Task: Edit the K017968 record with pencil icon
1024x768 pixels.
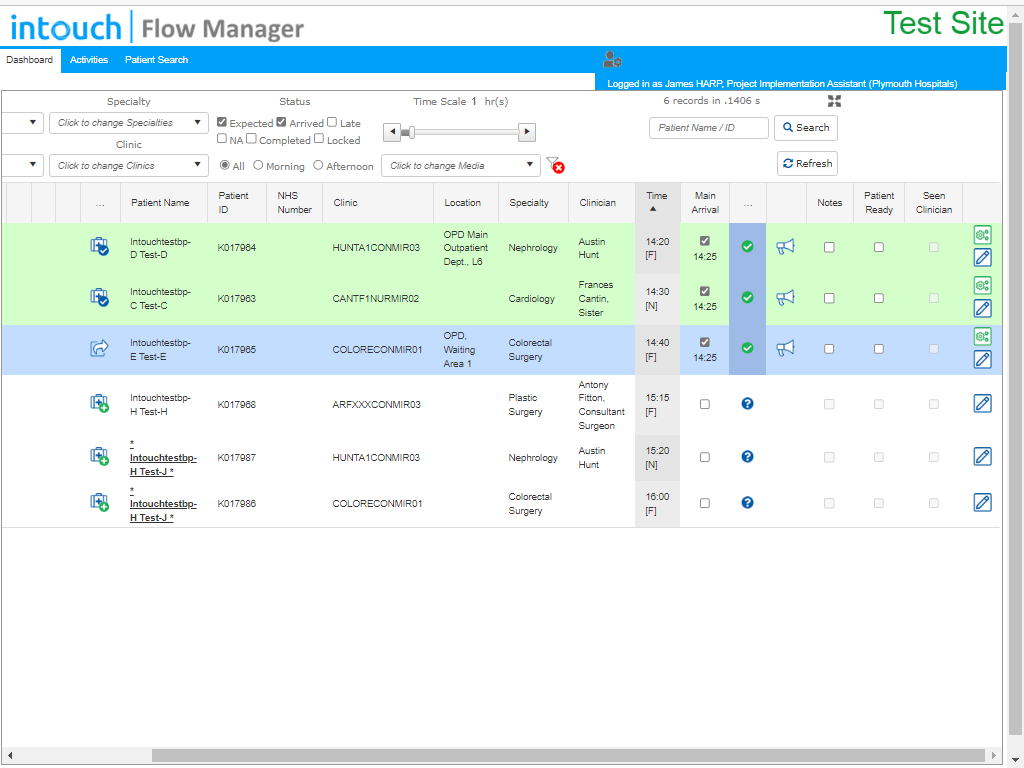Action: point(982,404)
